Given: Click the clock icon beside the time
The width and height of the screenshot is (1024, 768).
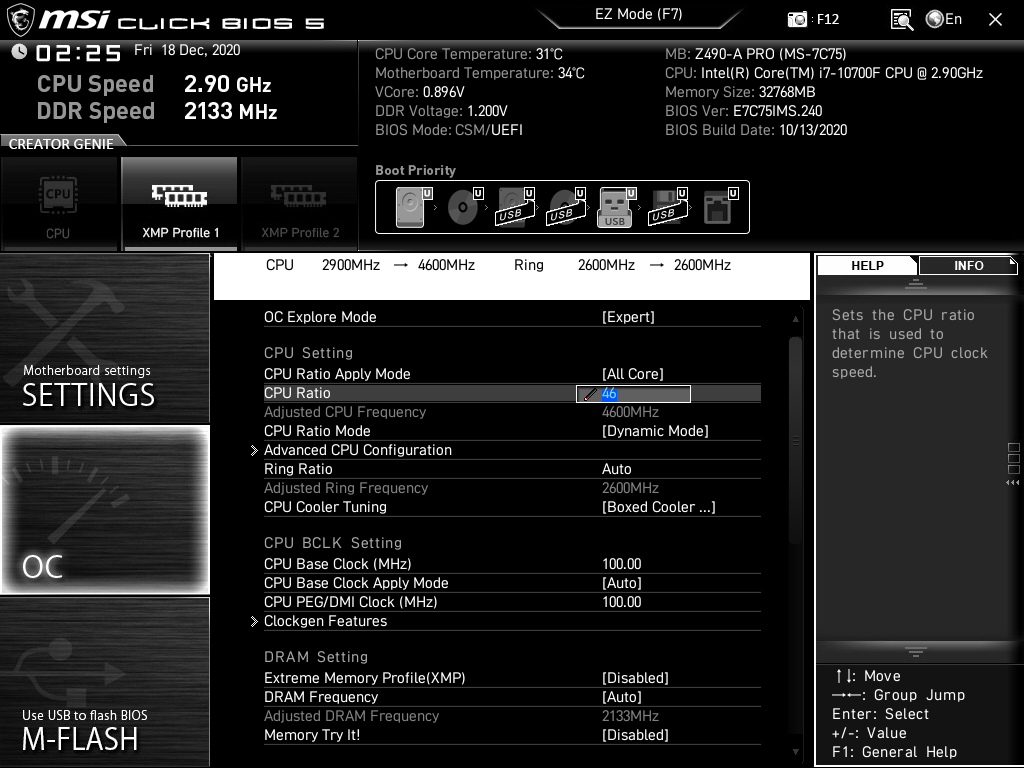Looking at the screenshot, I should click(x=20, y=52).
